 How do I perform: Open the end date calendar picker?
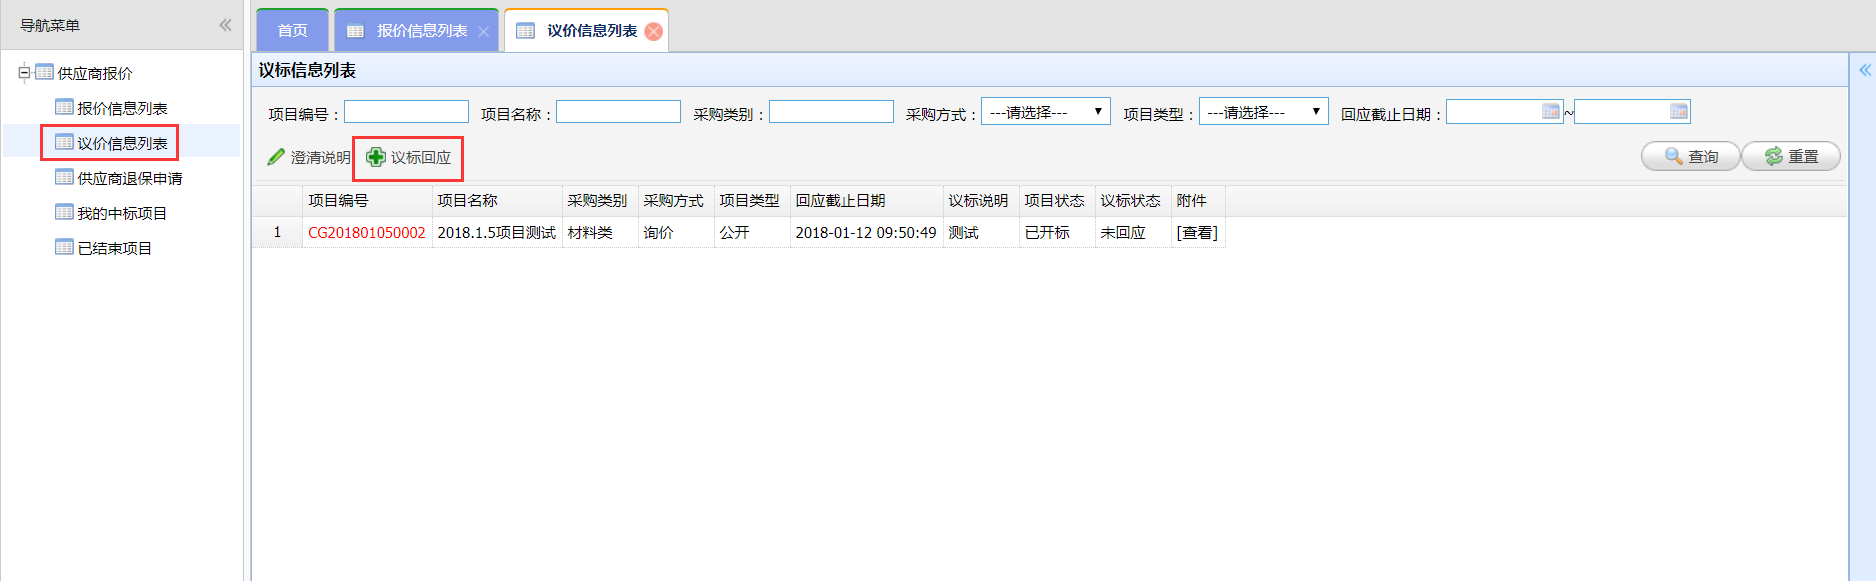click(x=1678, y=112)
